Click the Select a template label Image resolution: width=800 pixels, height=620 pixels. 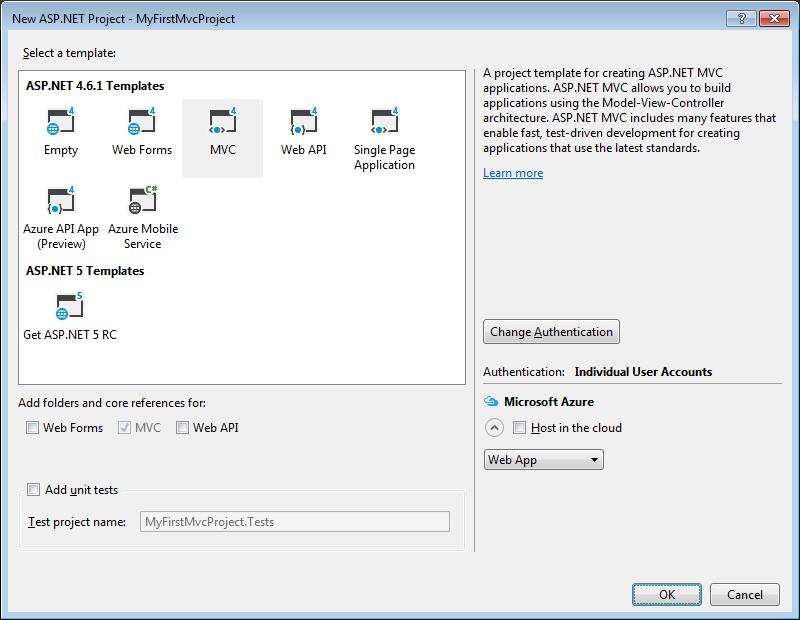click(69, 53)
